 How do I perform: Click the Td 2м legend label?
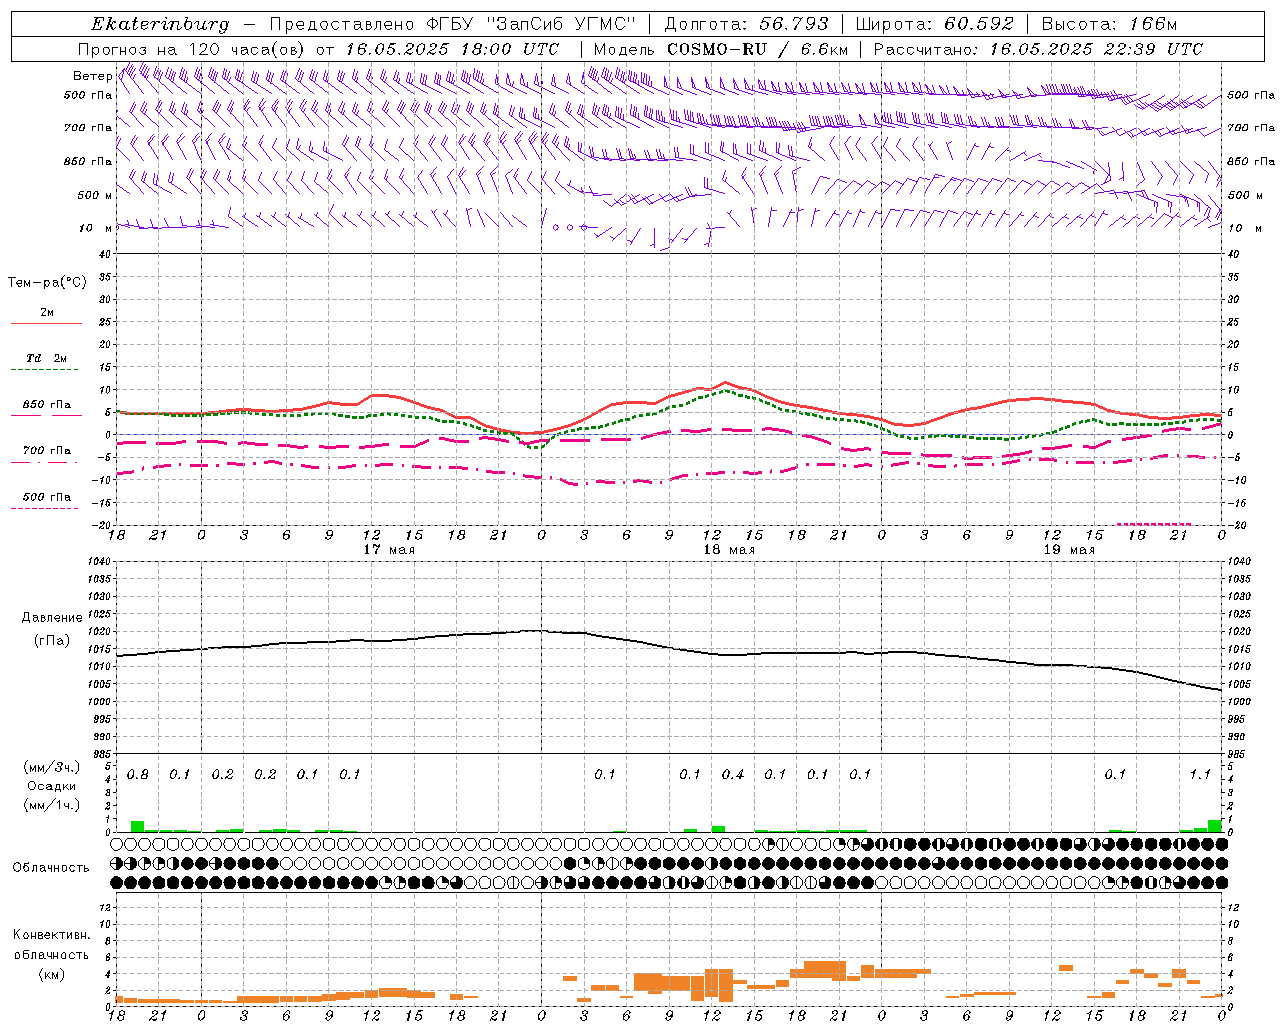[x=47, y=358]
